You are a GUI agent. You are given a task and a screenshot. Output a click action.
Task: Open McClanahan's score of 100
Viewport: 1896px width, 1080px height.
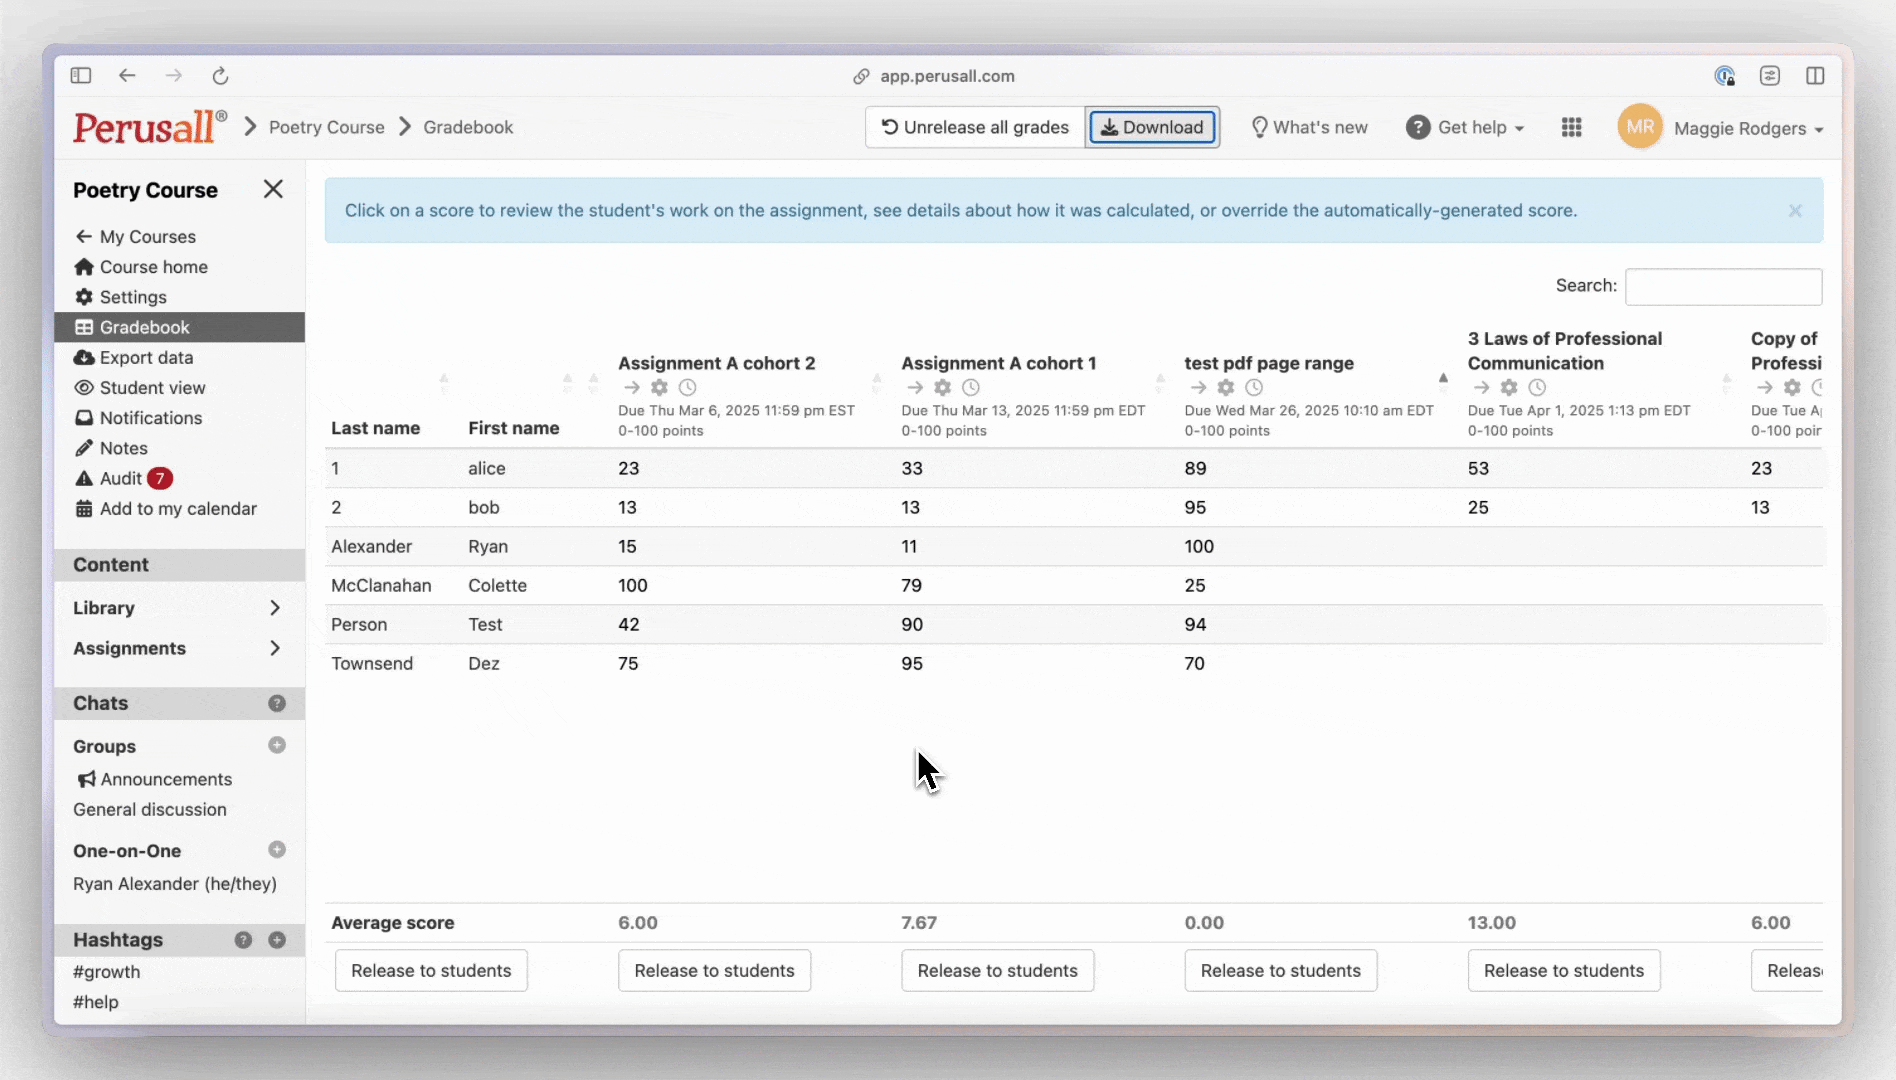(632, 585)
